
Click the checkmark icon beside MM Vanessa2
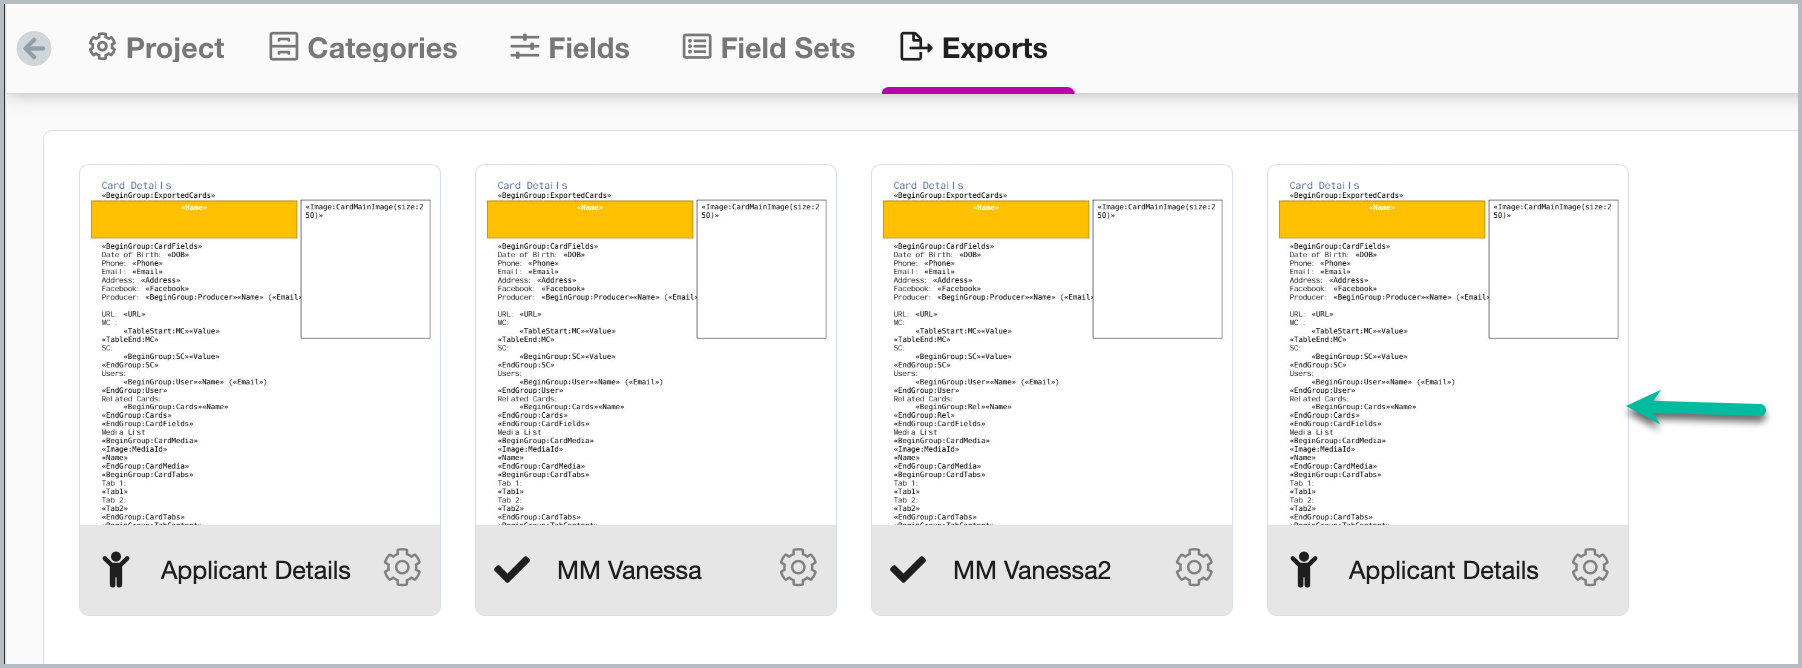tap(908, 569)
